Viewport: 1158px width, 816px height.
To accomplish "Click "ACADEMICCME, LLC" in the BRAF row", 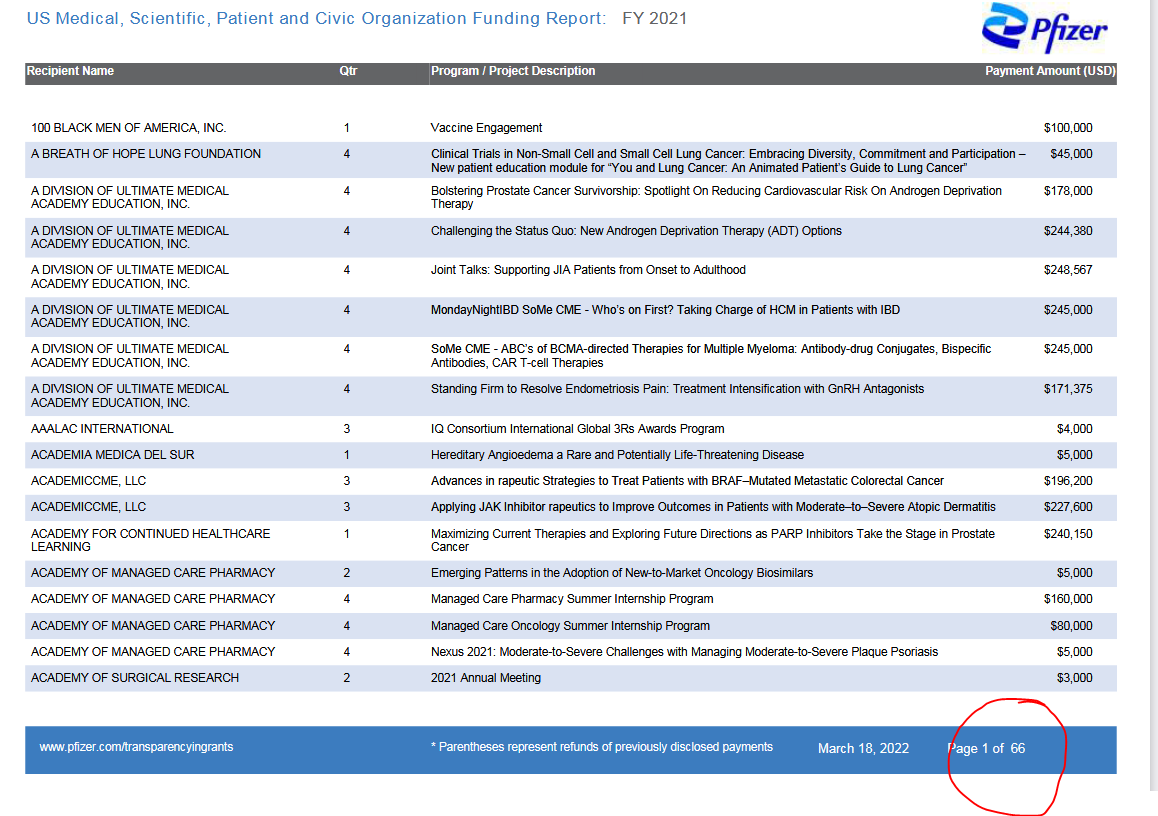I will [89, 481].
